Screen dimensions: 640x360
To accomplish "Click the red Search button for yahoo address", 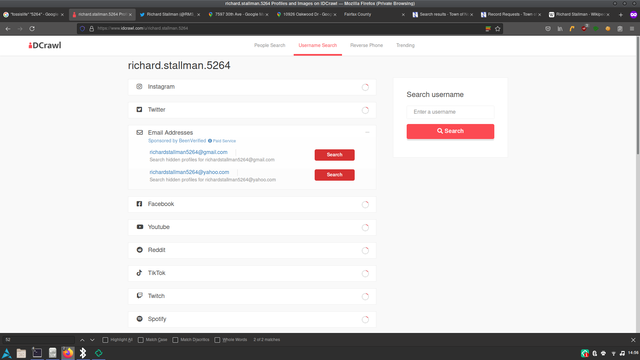I will [x=334, y=175].
